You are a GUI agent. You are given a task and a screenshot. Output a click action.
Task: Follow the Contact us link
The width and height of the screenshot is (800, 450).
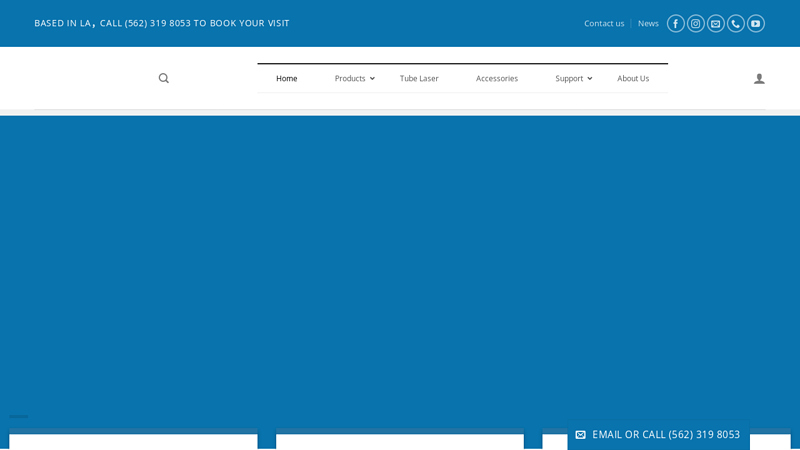604,23
